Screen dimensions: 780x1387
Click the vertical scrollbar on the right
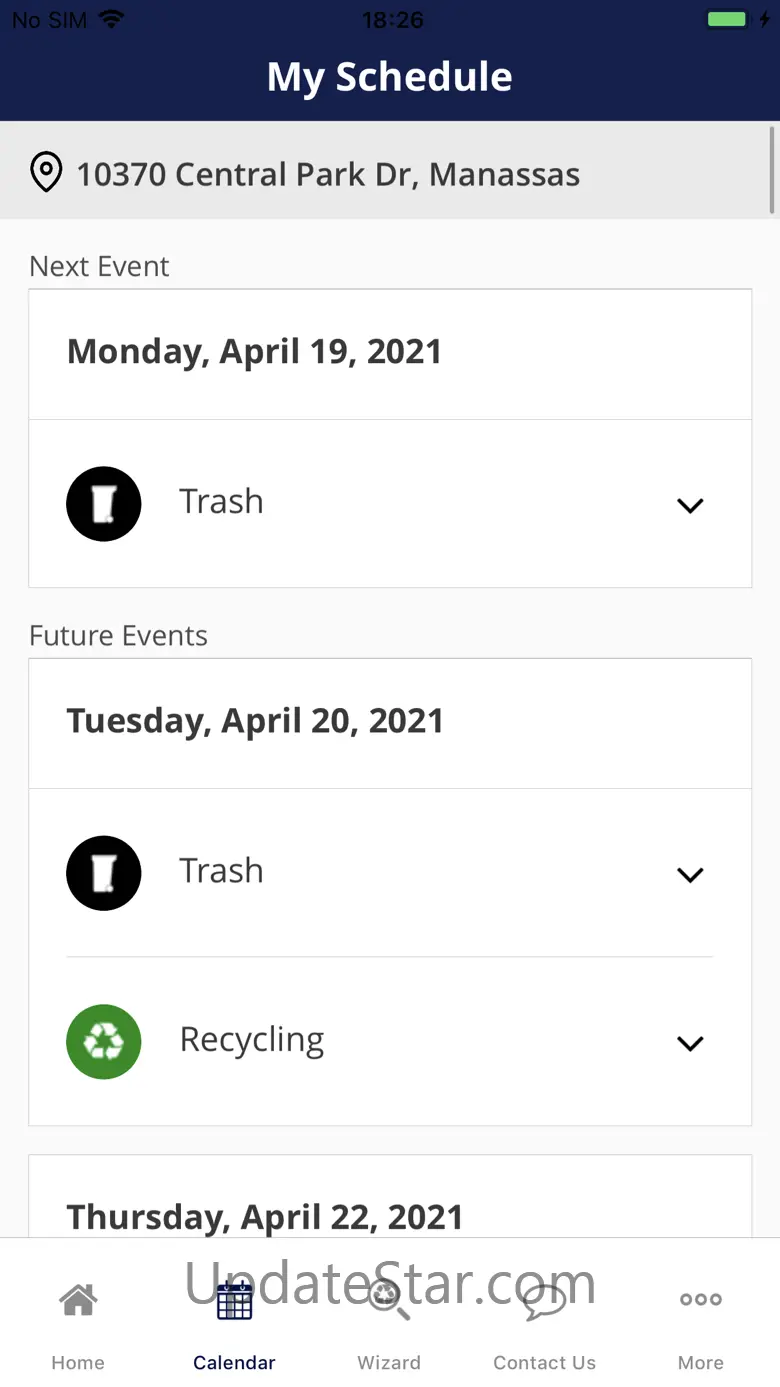[x=773, y=170]
